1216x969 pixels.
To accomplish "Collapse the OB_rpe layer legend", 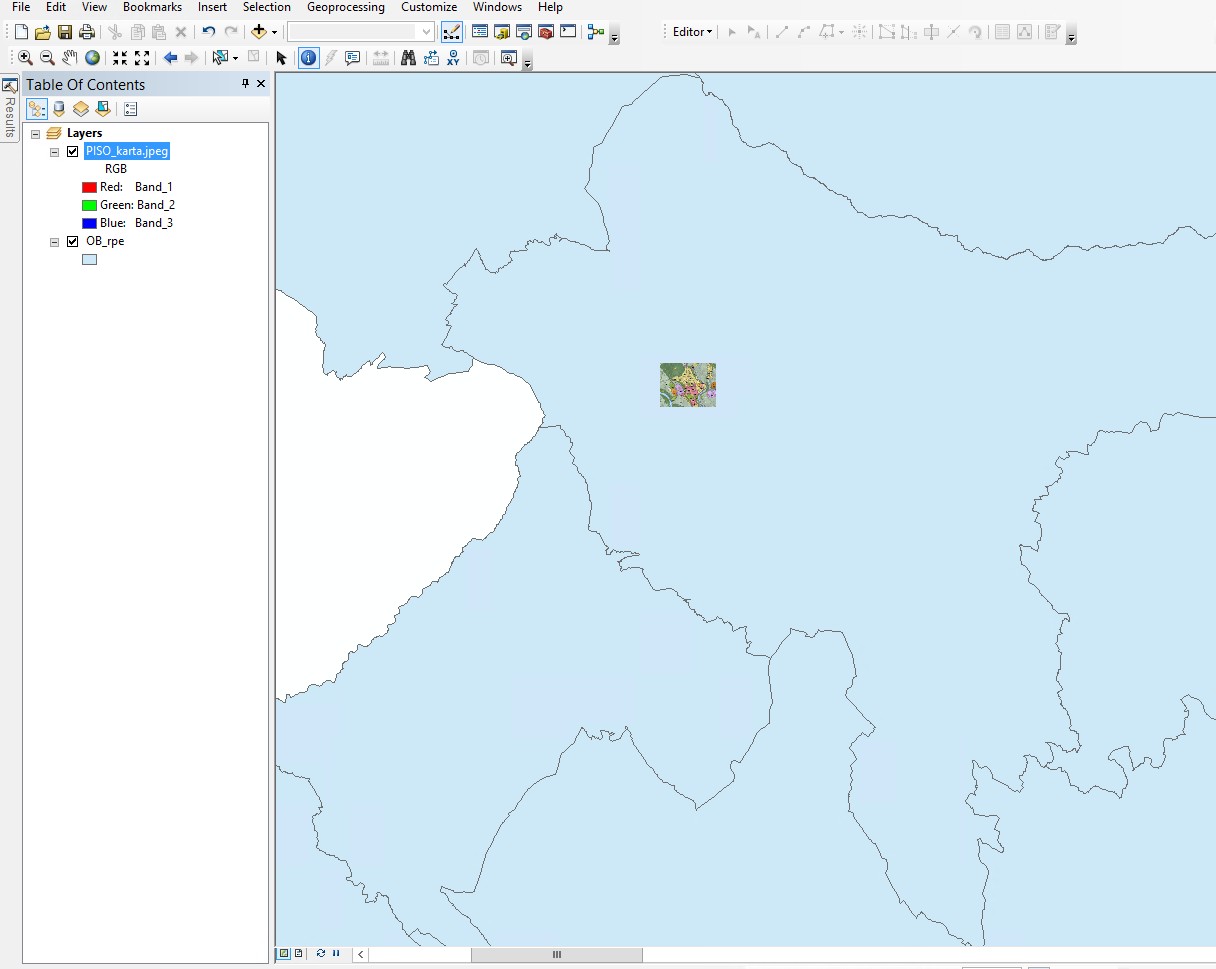I will coord(55,242).
